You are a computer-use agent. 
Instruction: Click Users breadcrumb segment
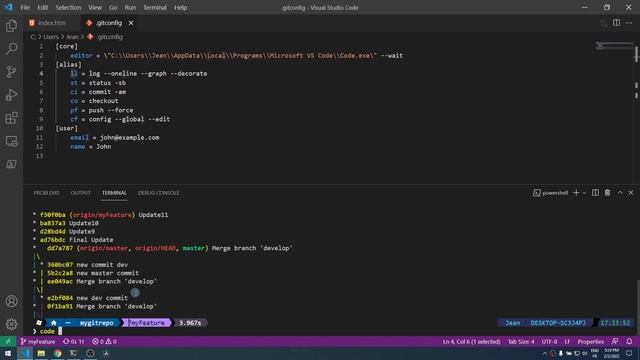[x=51, y=37]
